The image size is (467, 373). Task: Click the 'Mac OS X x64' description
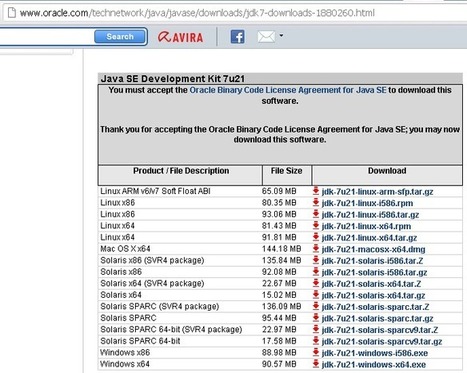pyautogui.click(x=125, y=249)
